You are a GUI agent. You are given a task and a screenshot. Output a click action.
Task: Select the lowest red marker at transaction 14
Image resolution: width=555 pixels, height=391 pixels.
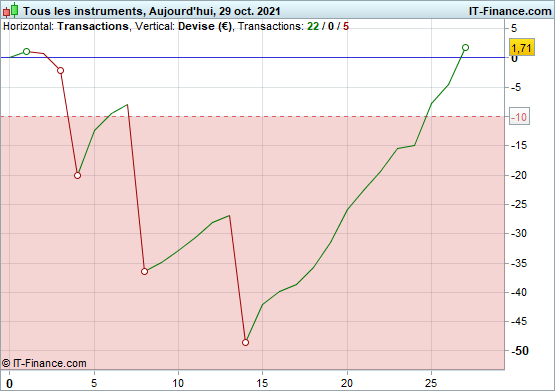coord(246,343)
